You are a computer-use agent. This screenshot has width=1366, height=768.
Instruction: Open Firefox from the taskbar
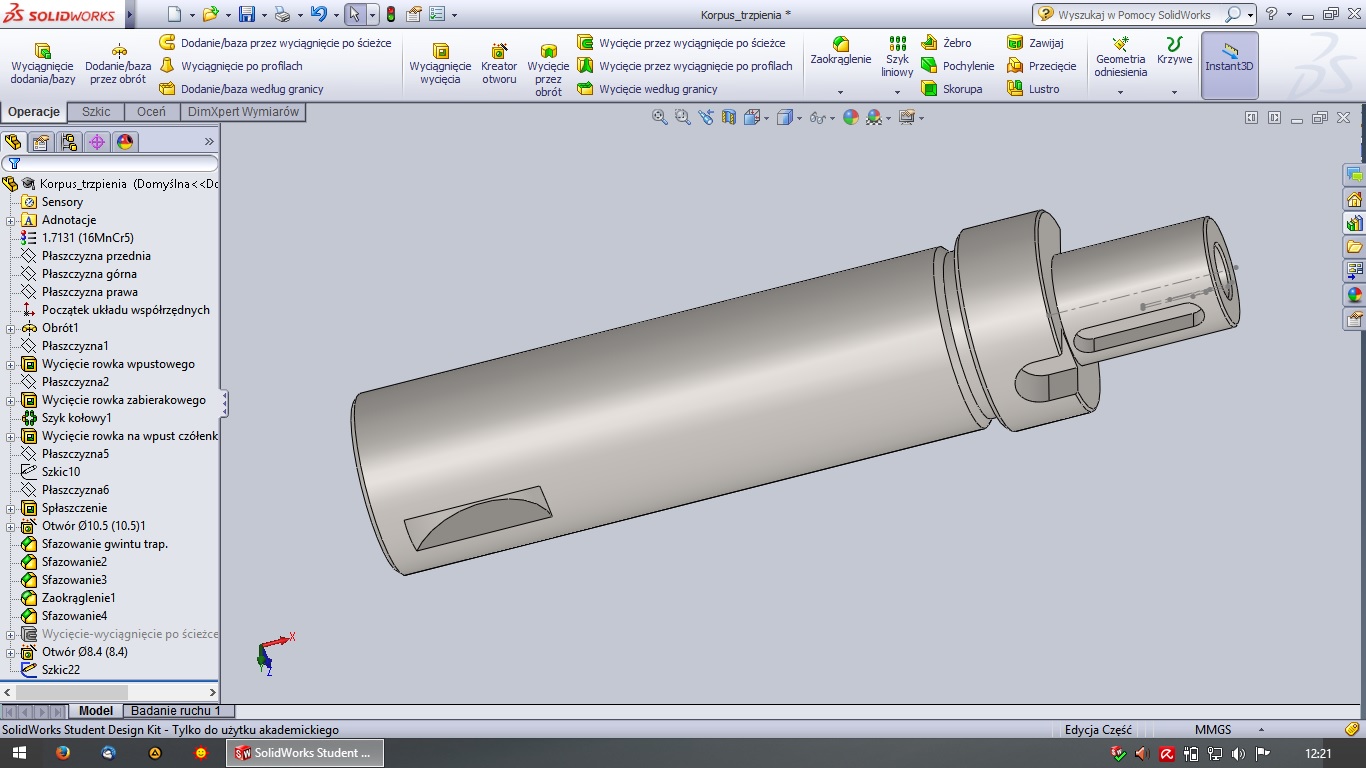[x=63, y=753]
